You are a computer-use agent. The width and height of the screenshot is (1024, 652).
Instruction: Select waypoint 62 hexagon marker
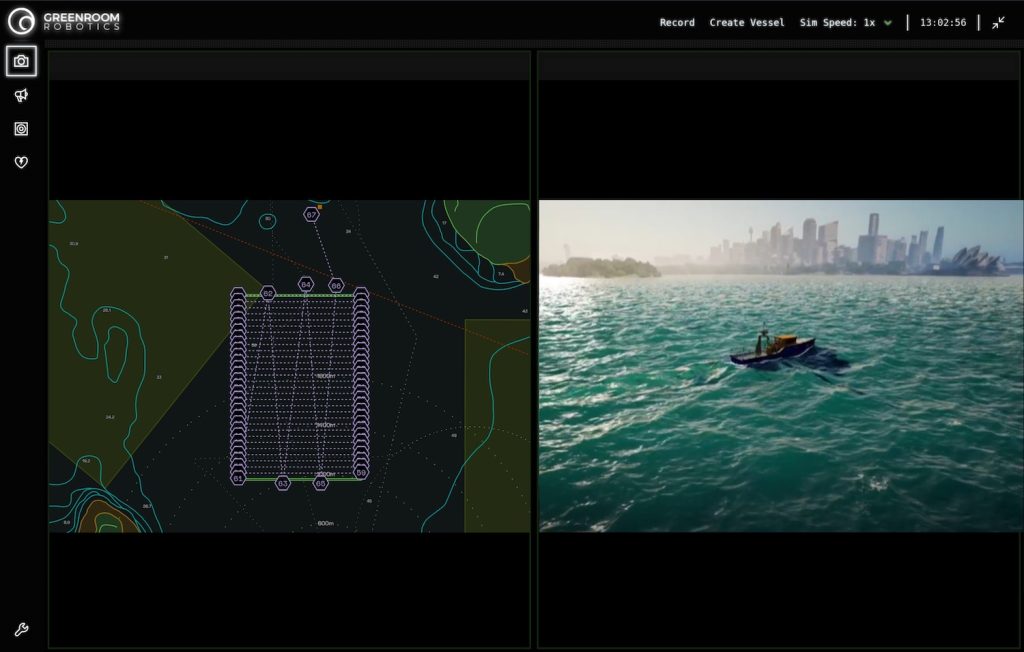[x=268, y=293]
